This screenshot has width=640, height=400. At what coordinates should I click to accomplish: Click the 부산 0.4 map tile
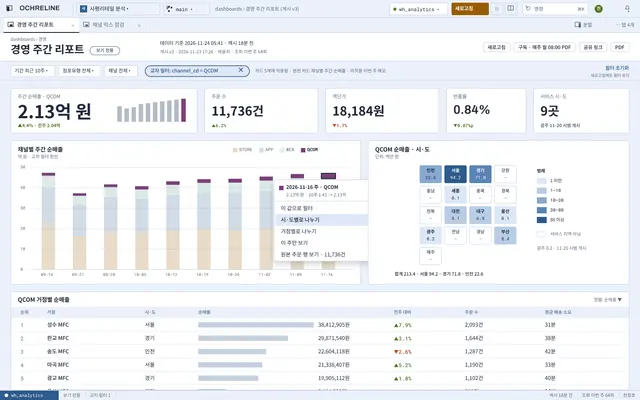pyautogui.click(x=505, y=236)
